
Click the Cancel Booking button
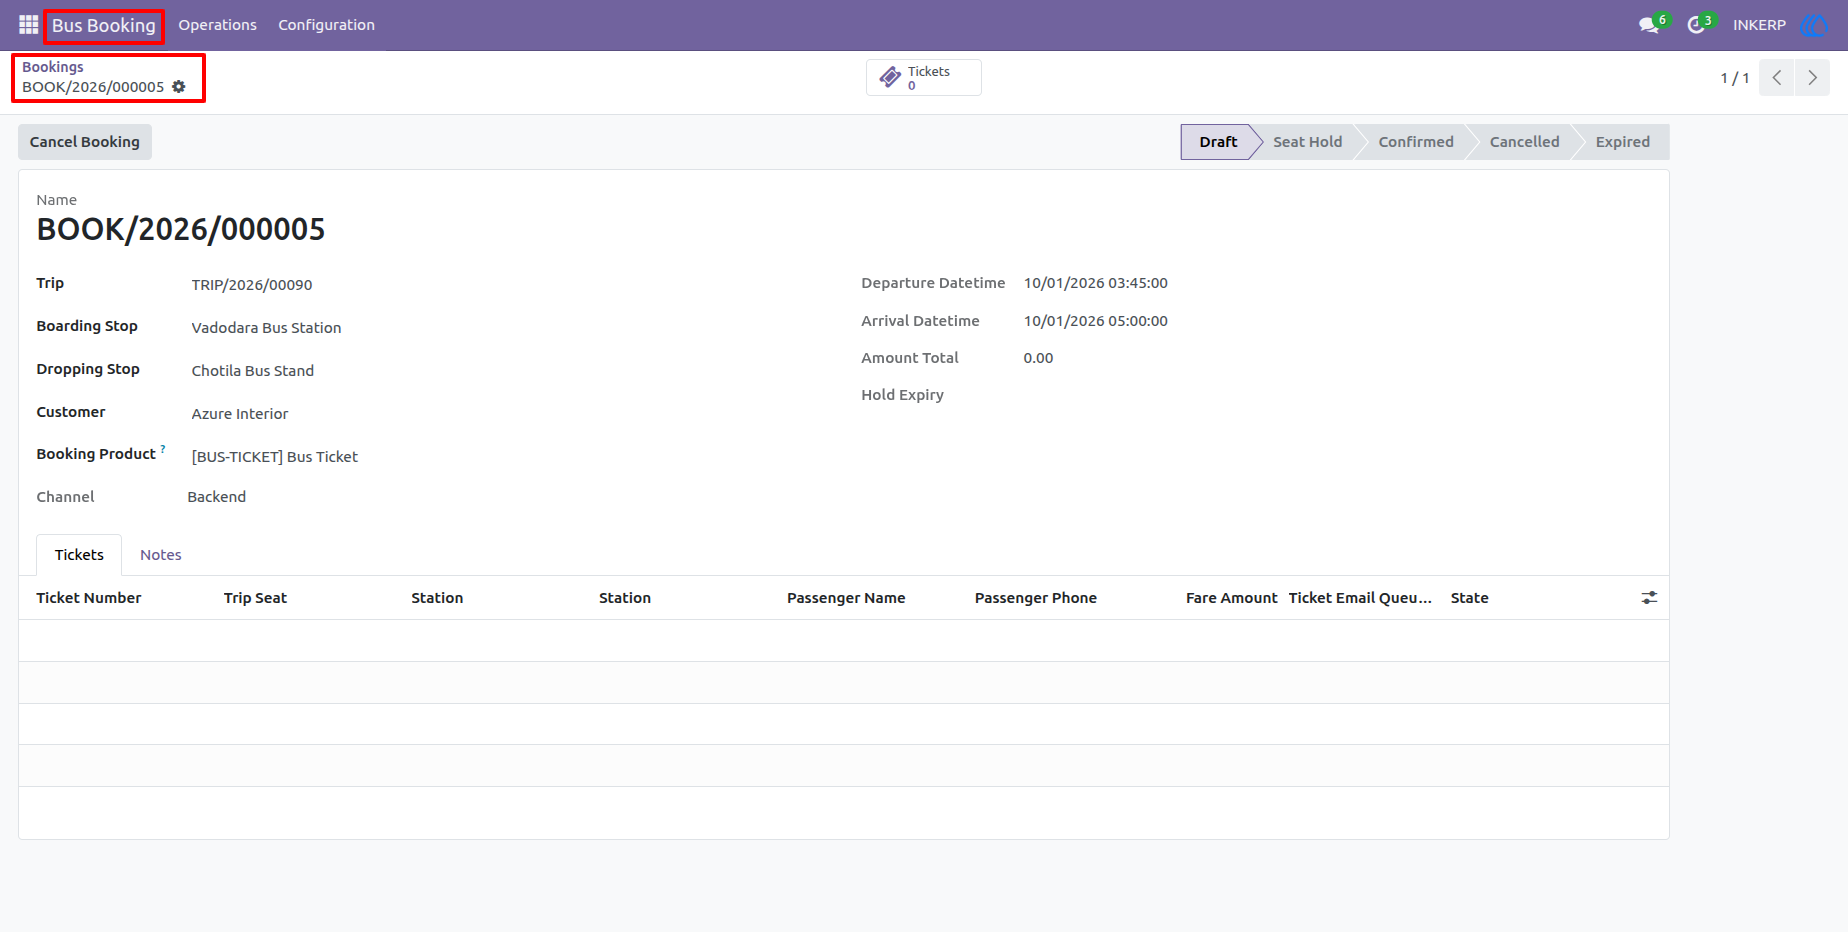coord(85,142)
